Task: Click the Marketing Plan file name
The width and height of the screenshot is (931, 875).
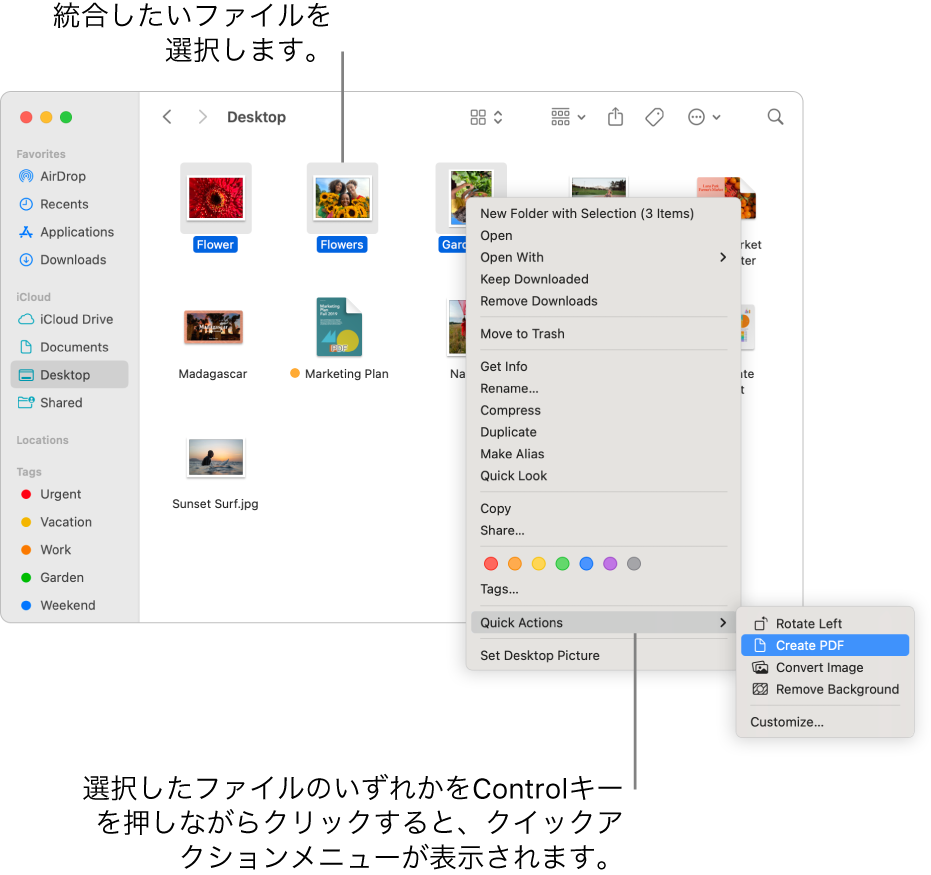Action: [x=347, y=374]
